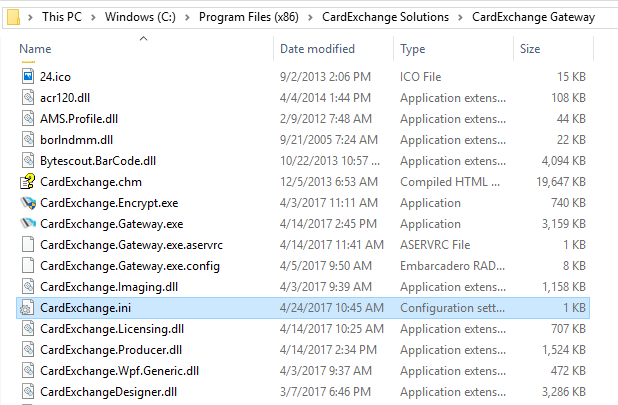Select the file named CardExchange.chm

91,182
